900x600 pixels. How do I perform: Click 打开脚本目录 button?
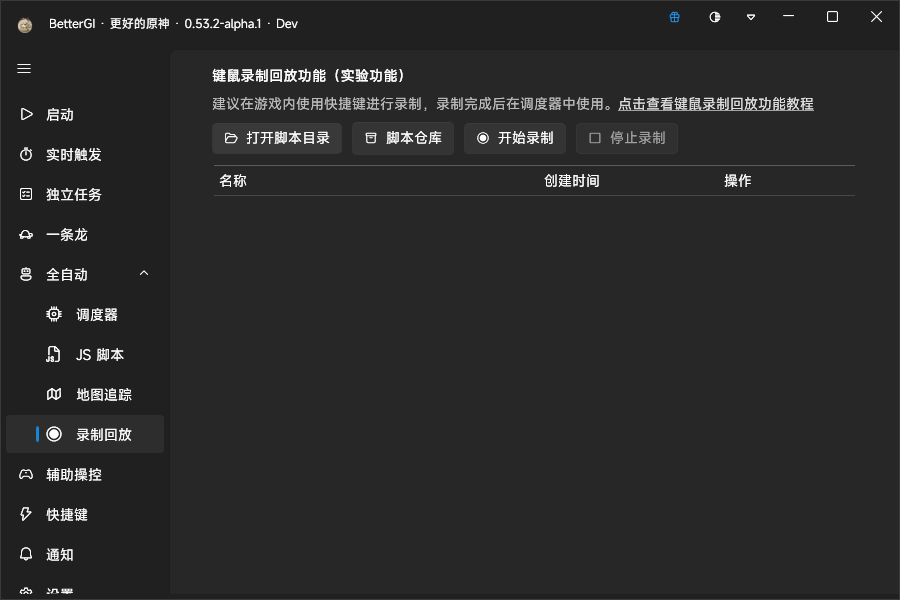(x=277, y=138)
